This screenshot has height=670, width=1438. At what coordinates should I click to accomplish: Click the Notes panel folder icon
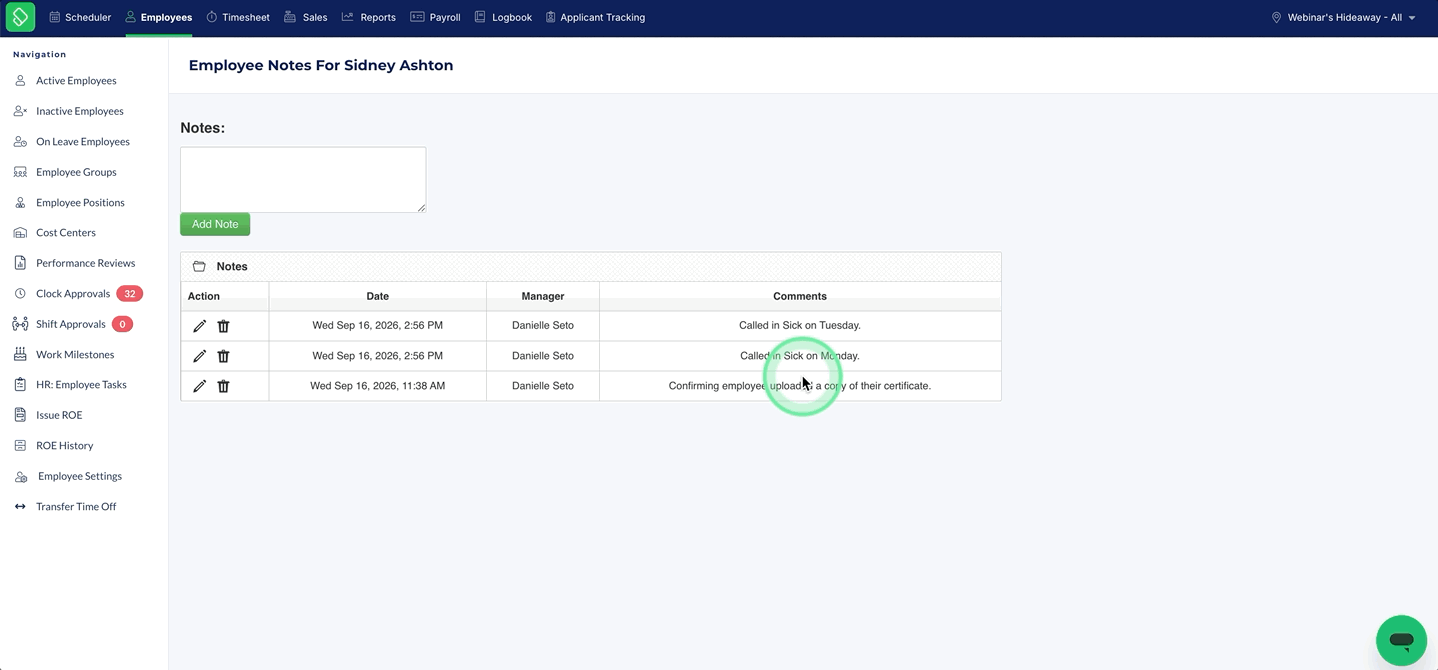(x=199, y=266)
